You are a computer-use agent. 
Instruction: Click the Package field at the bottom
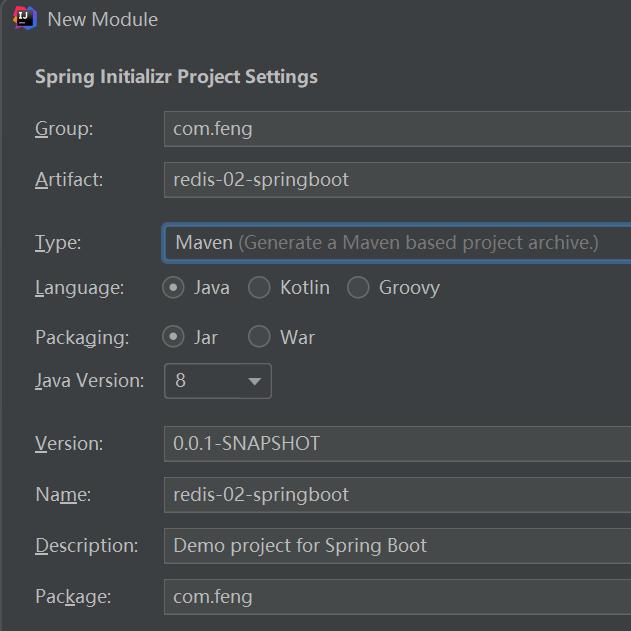(397, 597)
